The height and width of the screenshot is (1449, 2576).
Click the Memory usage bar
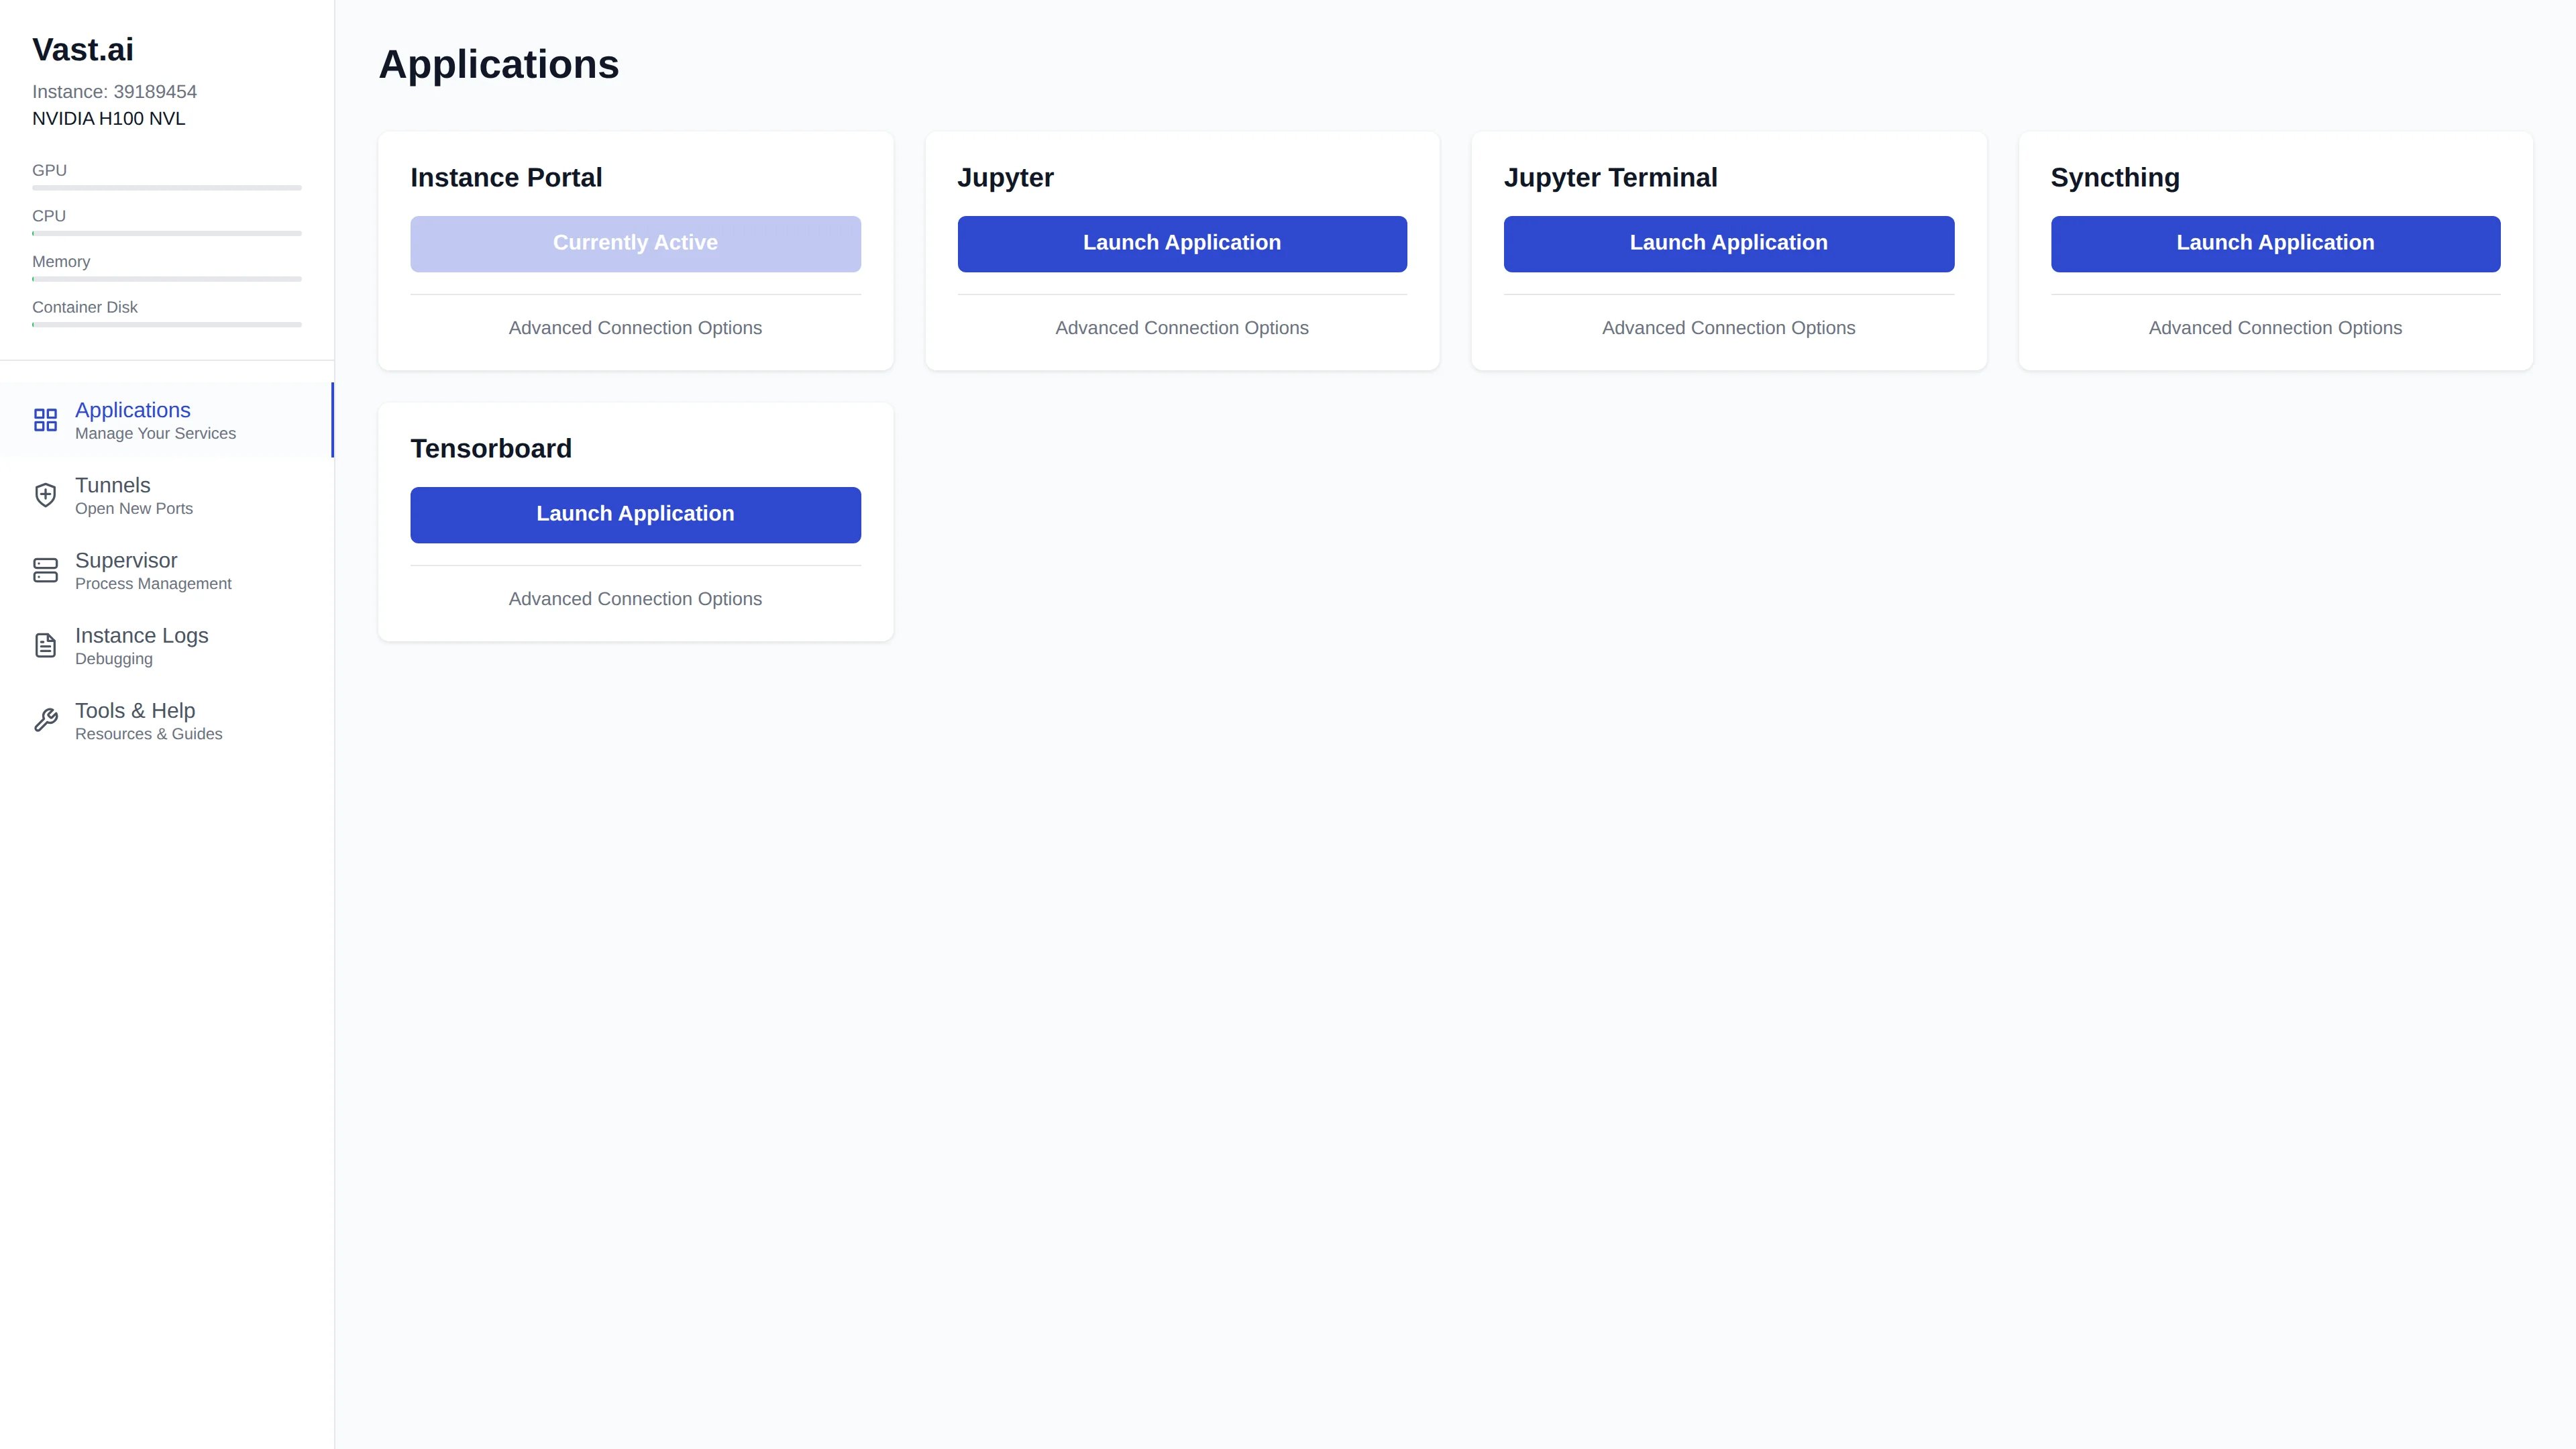(x=166, y=279)
